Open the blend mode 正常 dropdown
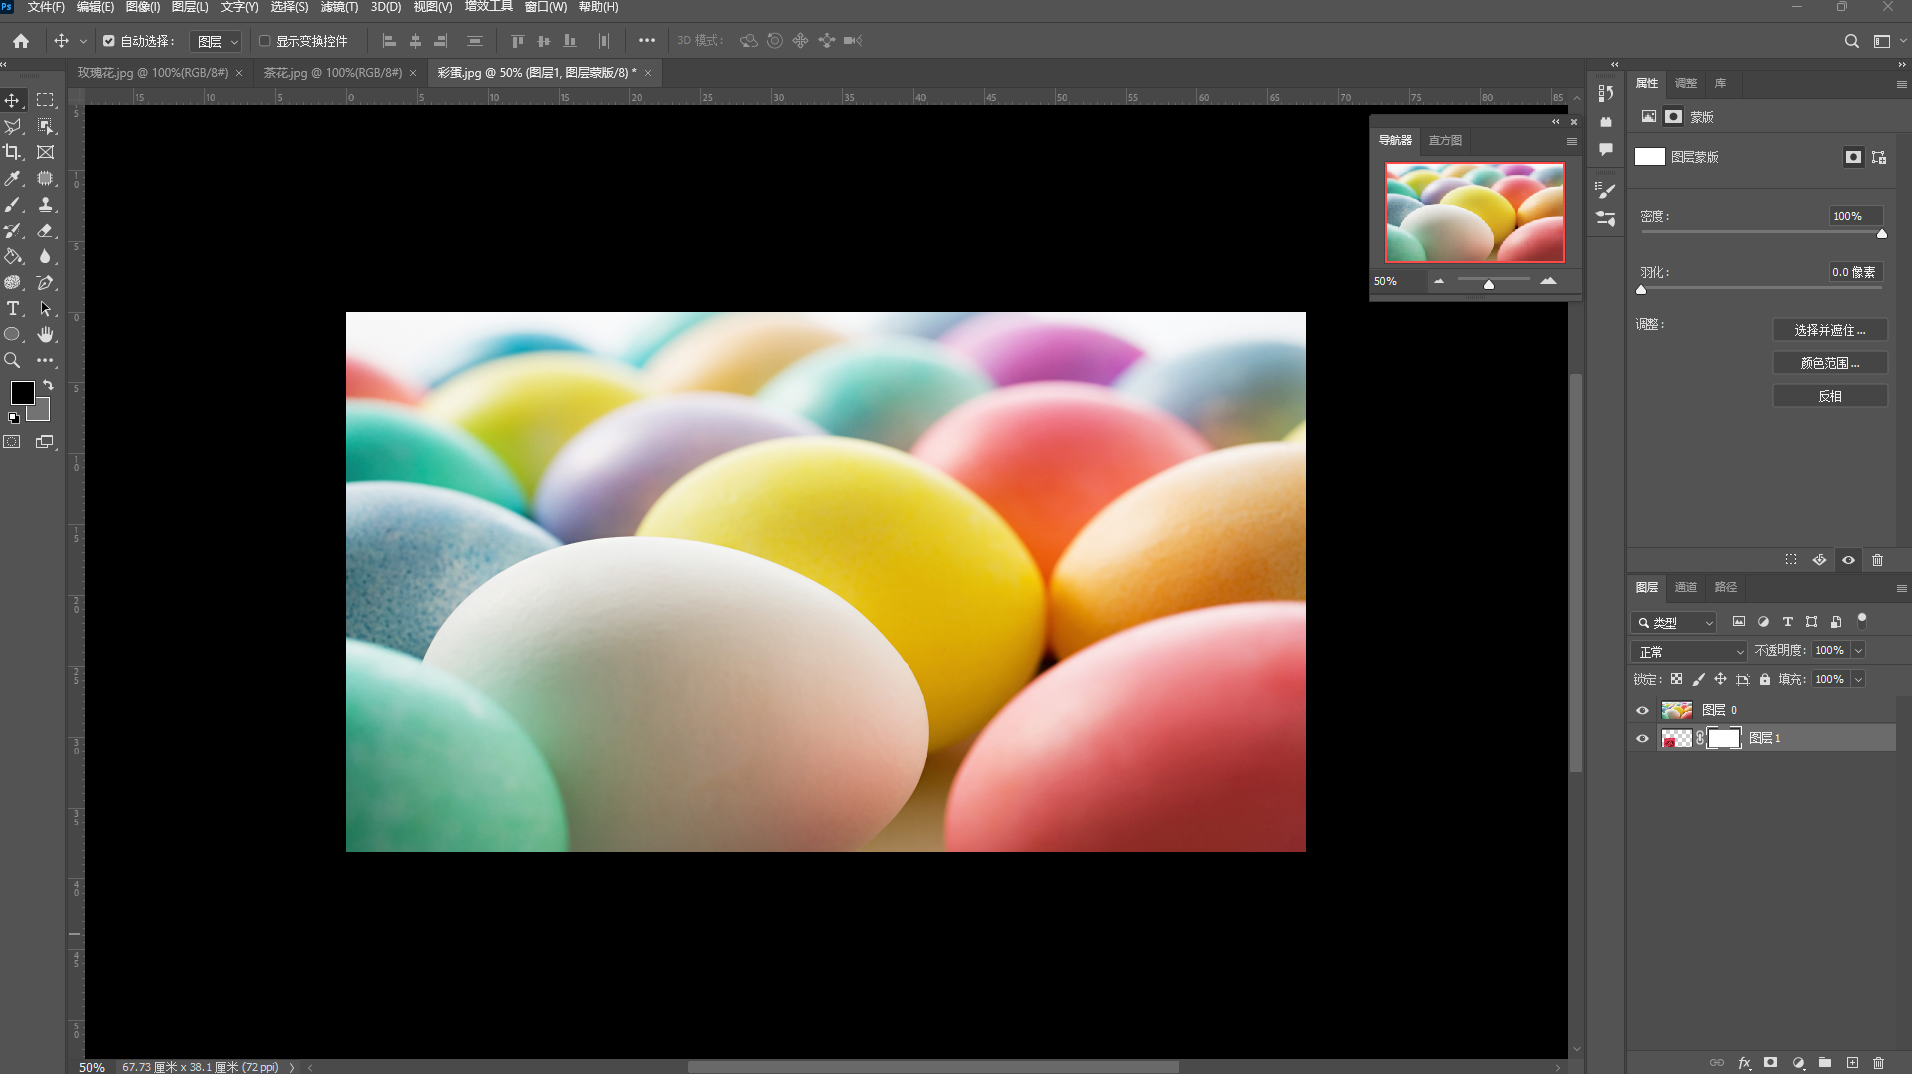Image resolution: width=1912 pixels, height=1074 pixels. click(1690, 651)
